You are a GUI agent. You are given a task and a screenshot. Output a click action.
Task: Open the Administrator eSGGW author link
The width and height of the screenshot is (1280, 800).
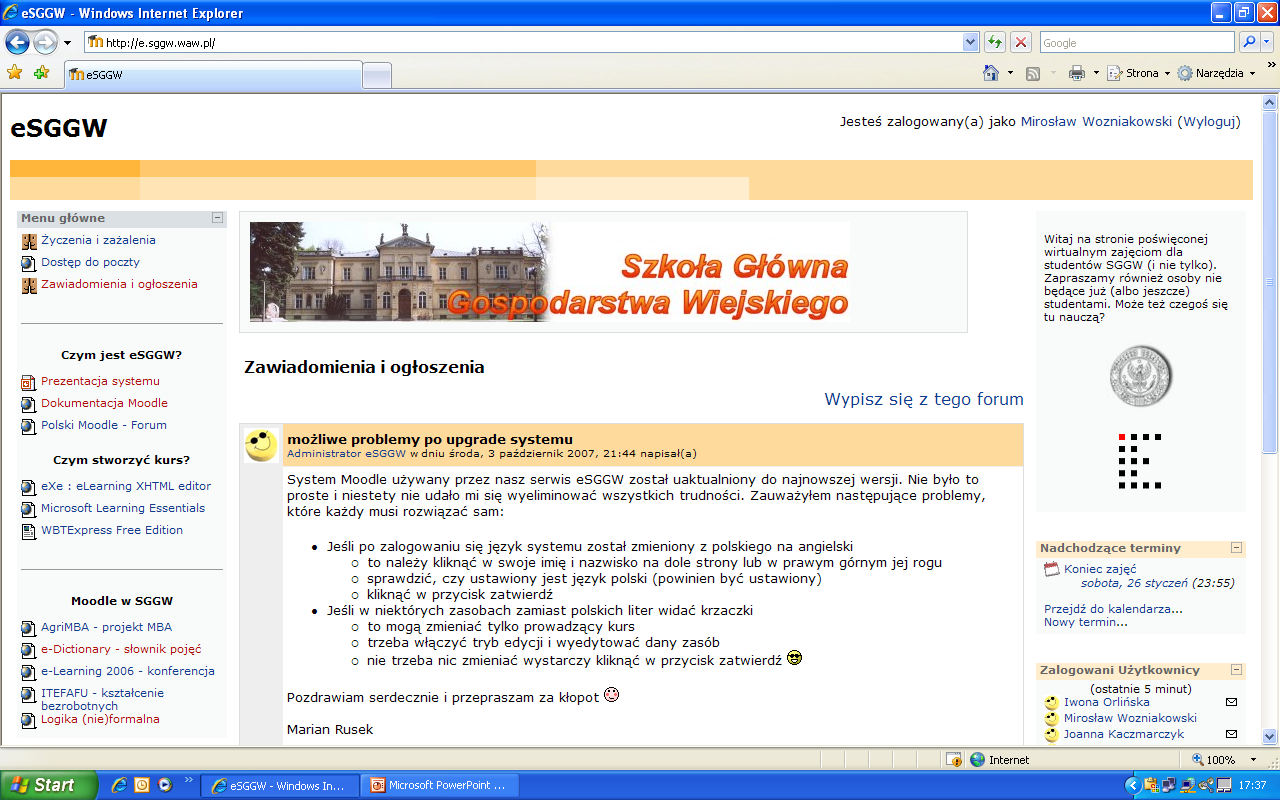click(x=347, y=454)
